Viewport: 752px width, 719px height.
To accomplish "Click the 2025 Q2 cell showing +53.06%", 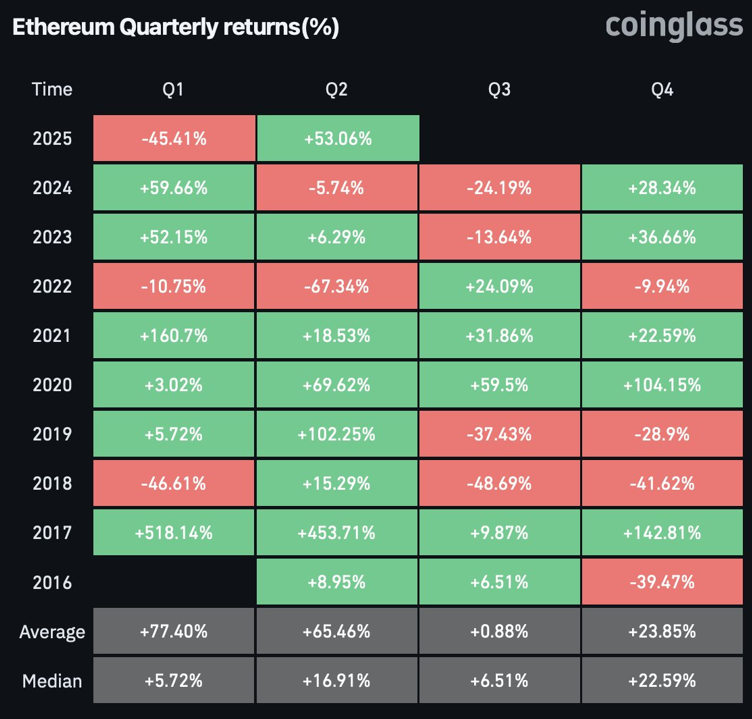I will tap(337, 139).
